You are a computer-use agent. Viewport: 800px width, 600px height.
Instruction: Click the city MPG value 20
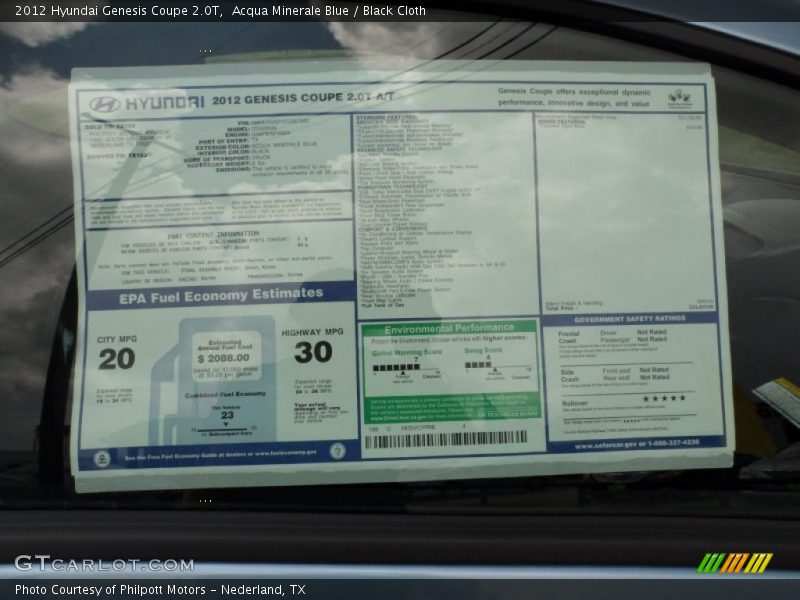(117, 359)
